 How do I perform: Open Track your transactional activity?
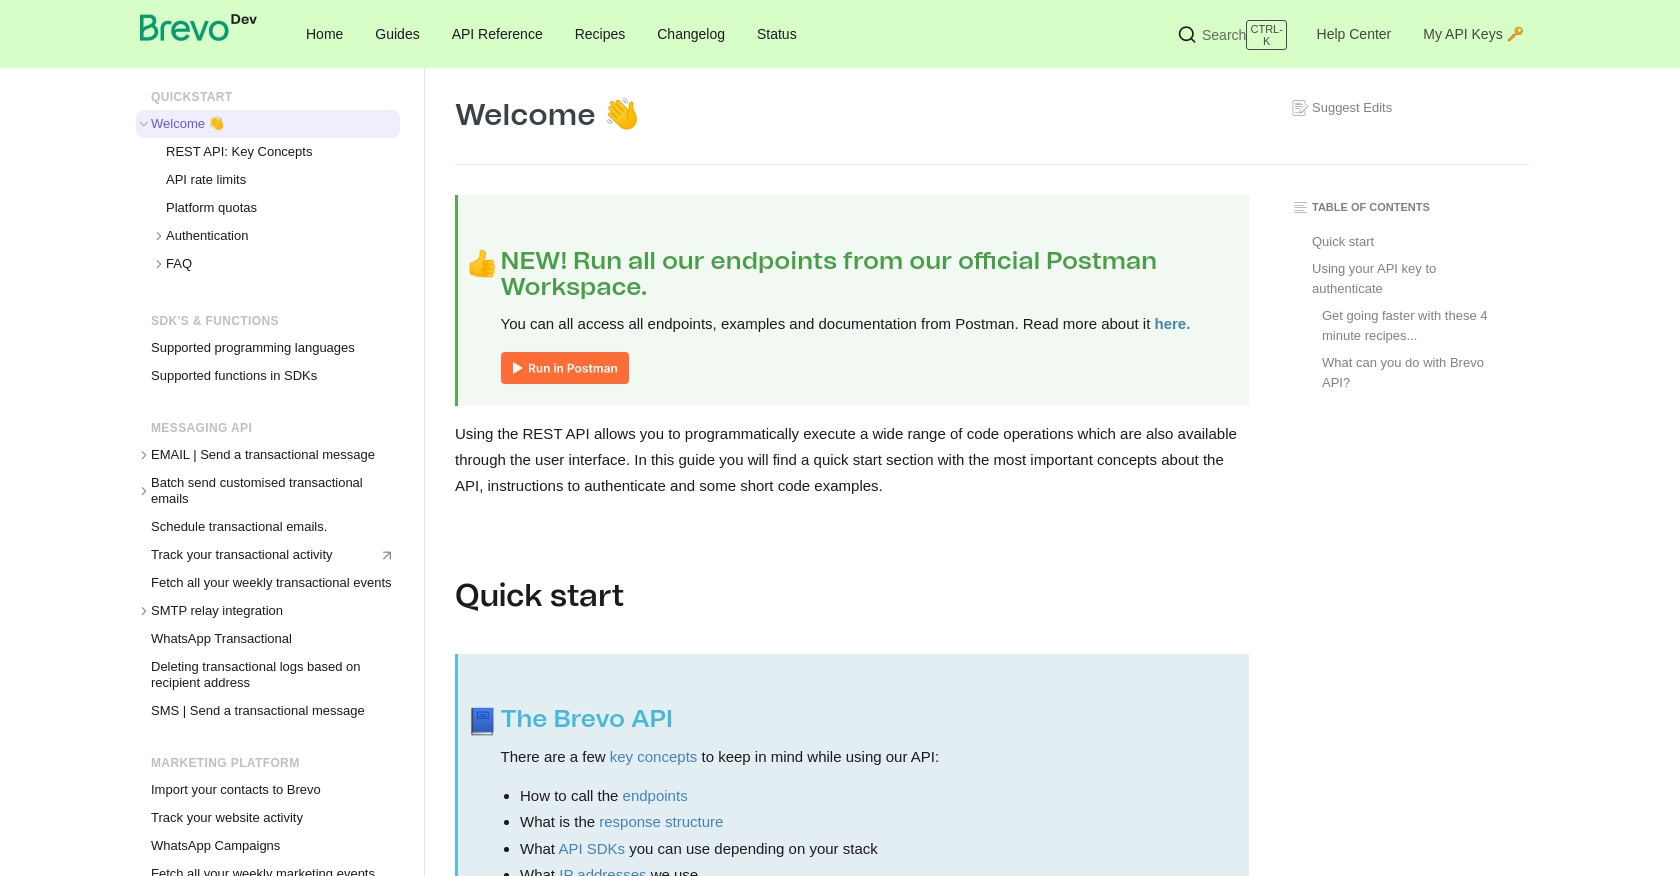point(242,555)
